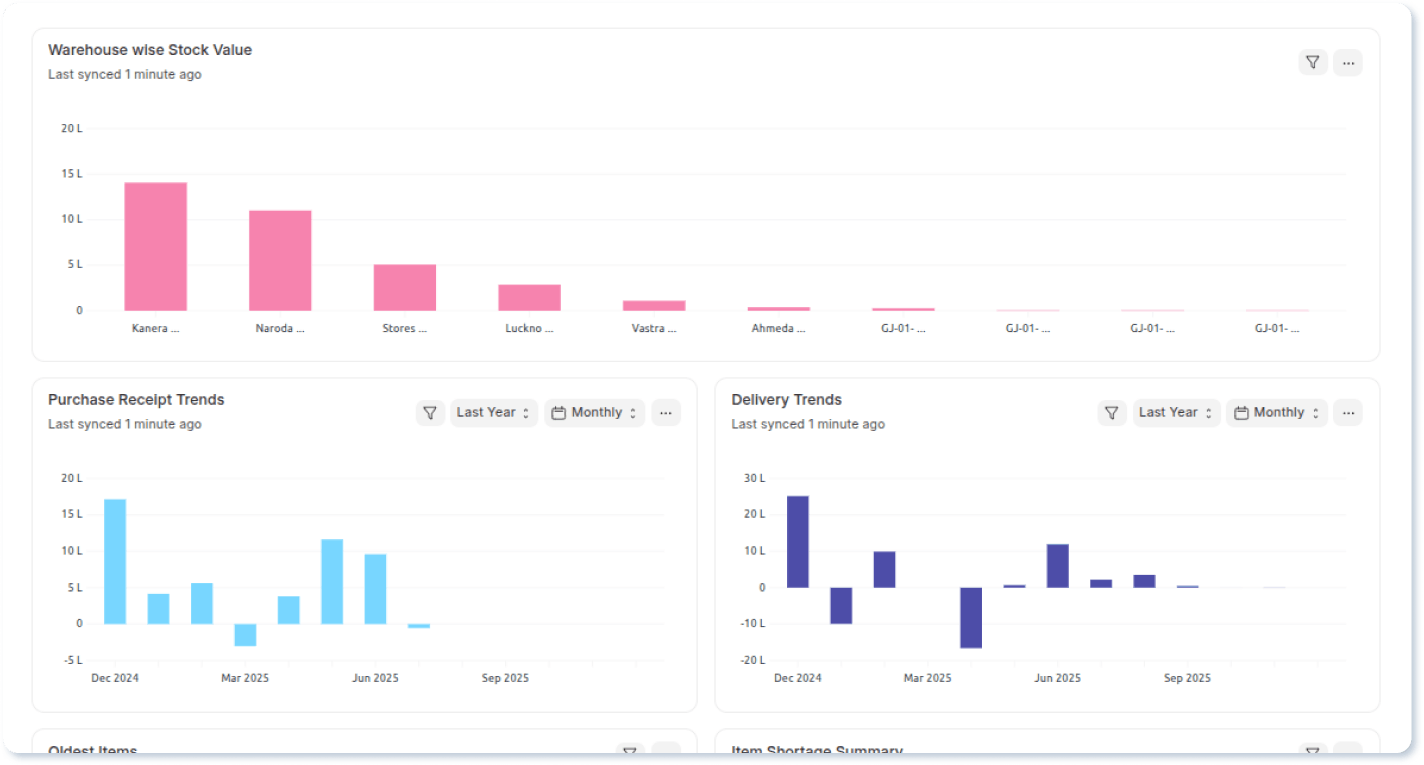Open Monthly frequency dropdown on Purchase Receipt Trends

(595, 412)
